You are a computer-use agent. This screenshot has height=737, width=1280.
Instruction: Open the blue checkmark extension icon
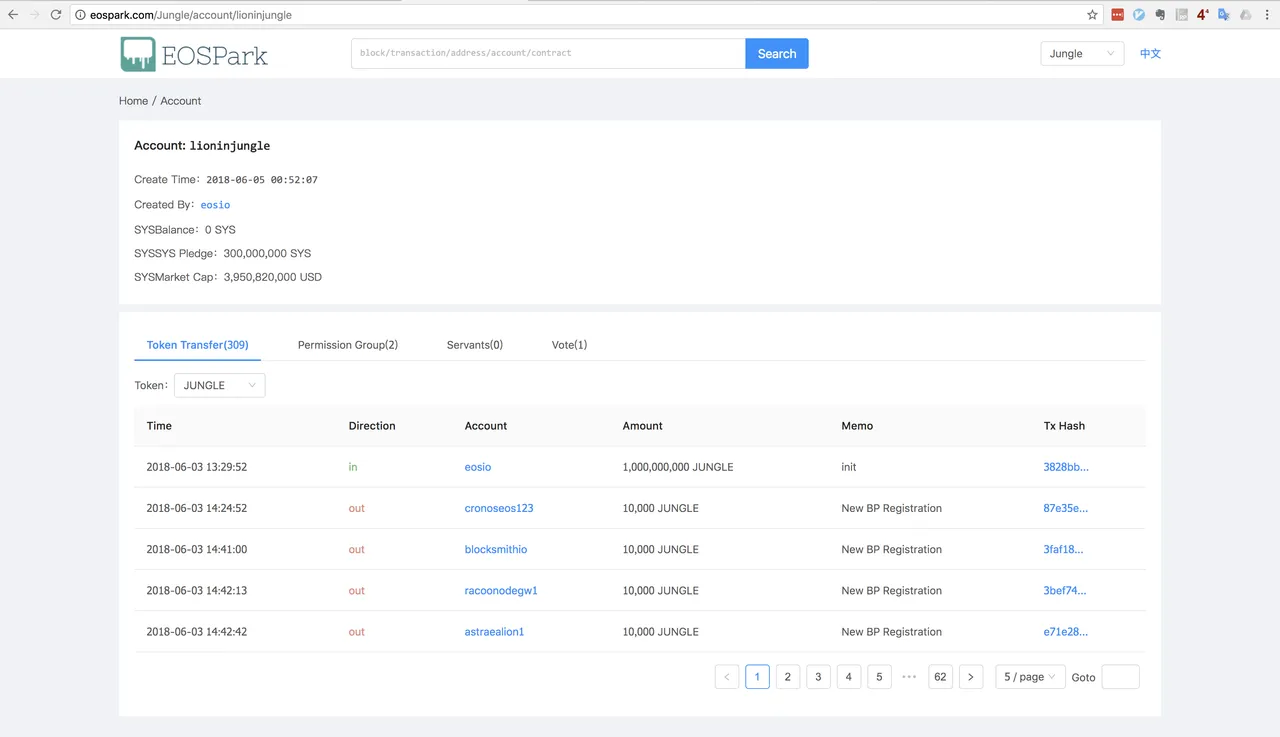[1139, 15]
